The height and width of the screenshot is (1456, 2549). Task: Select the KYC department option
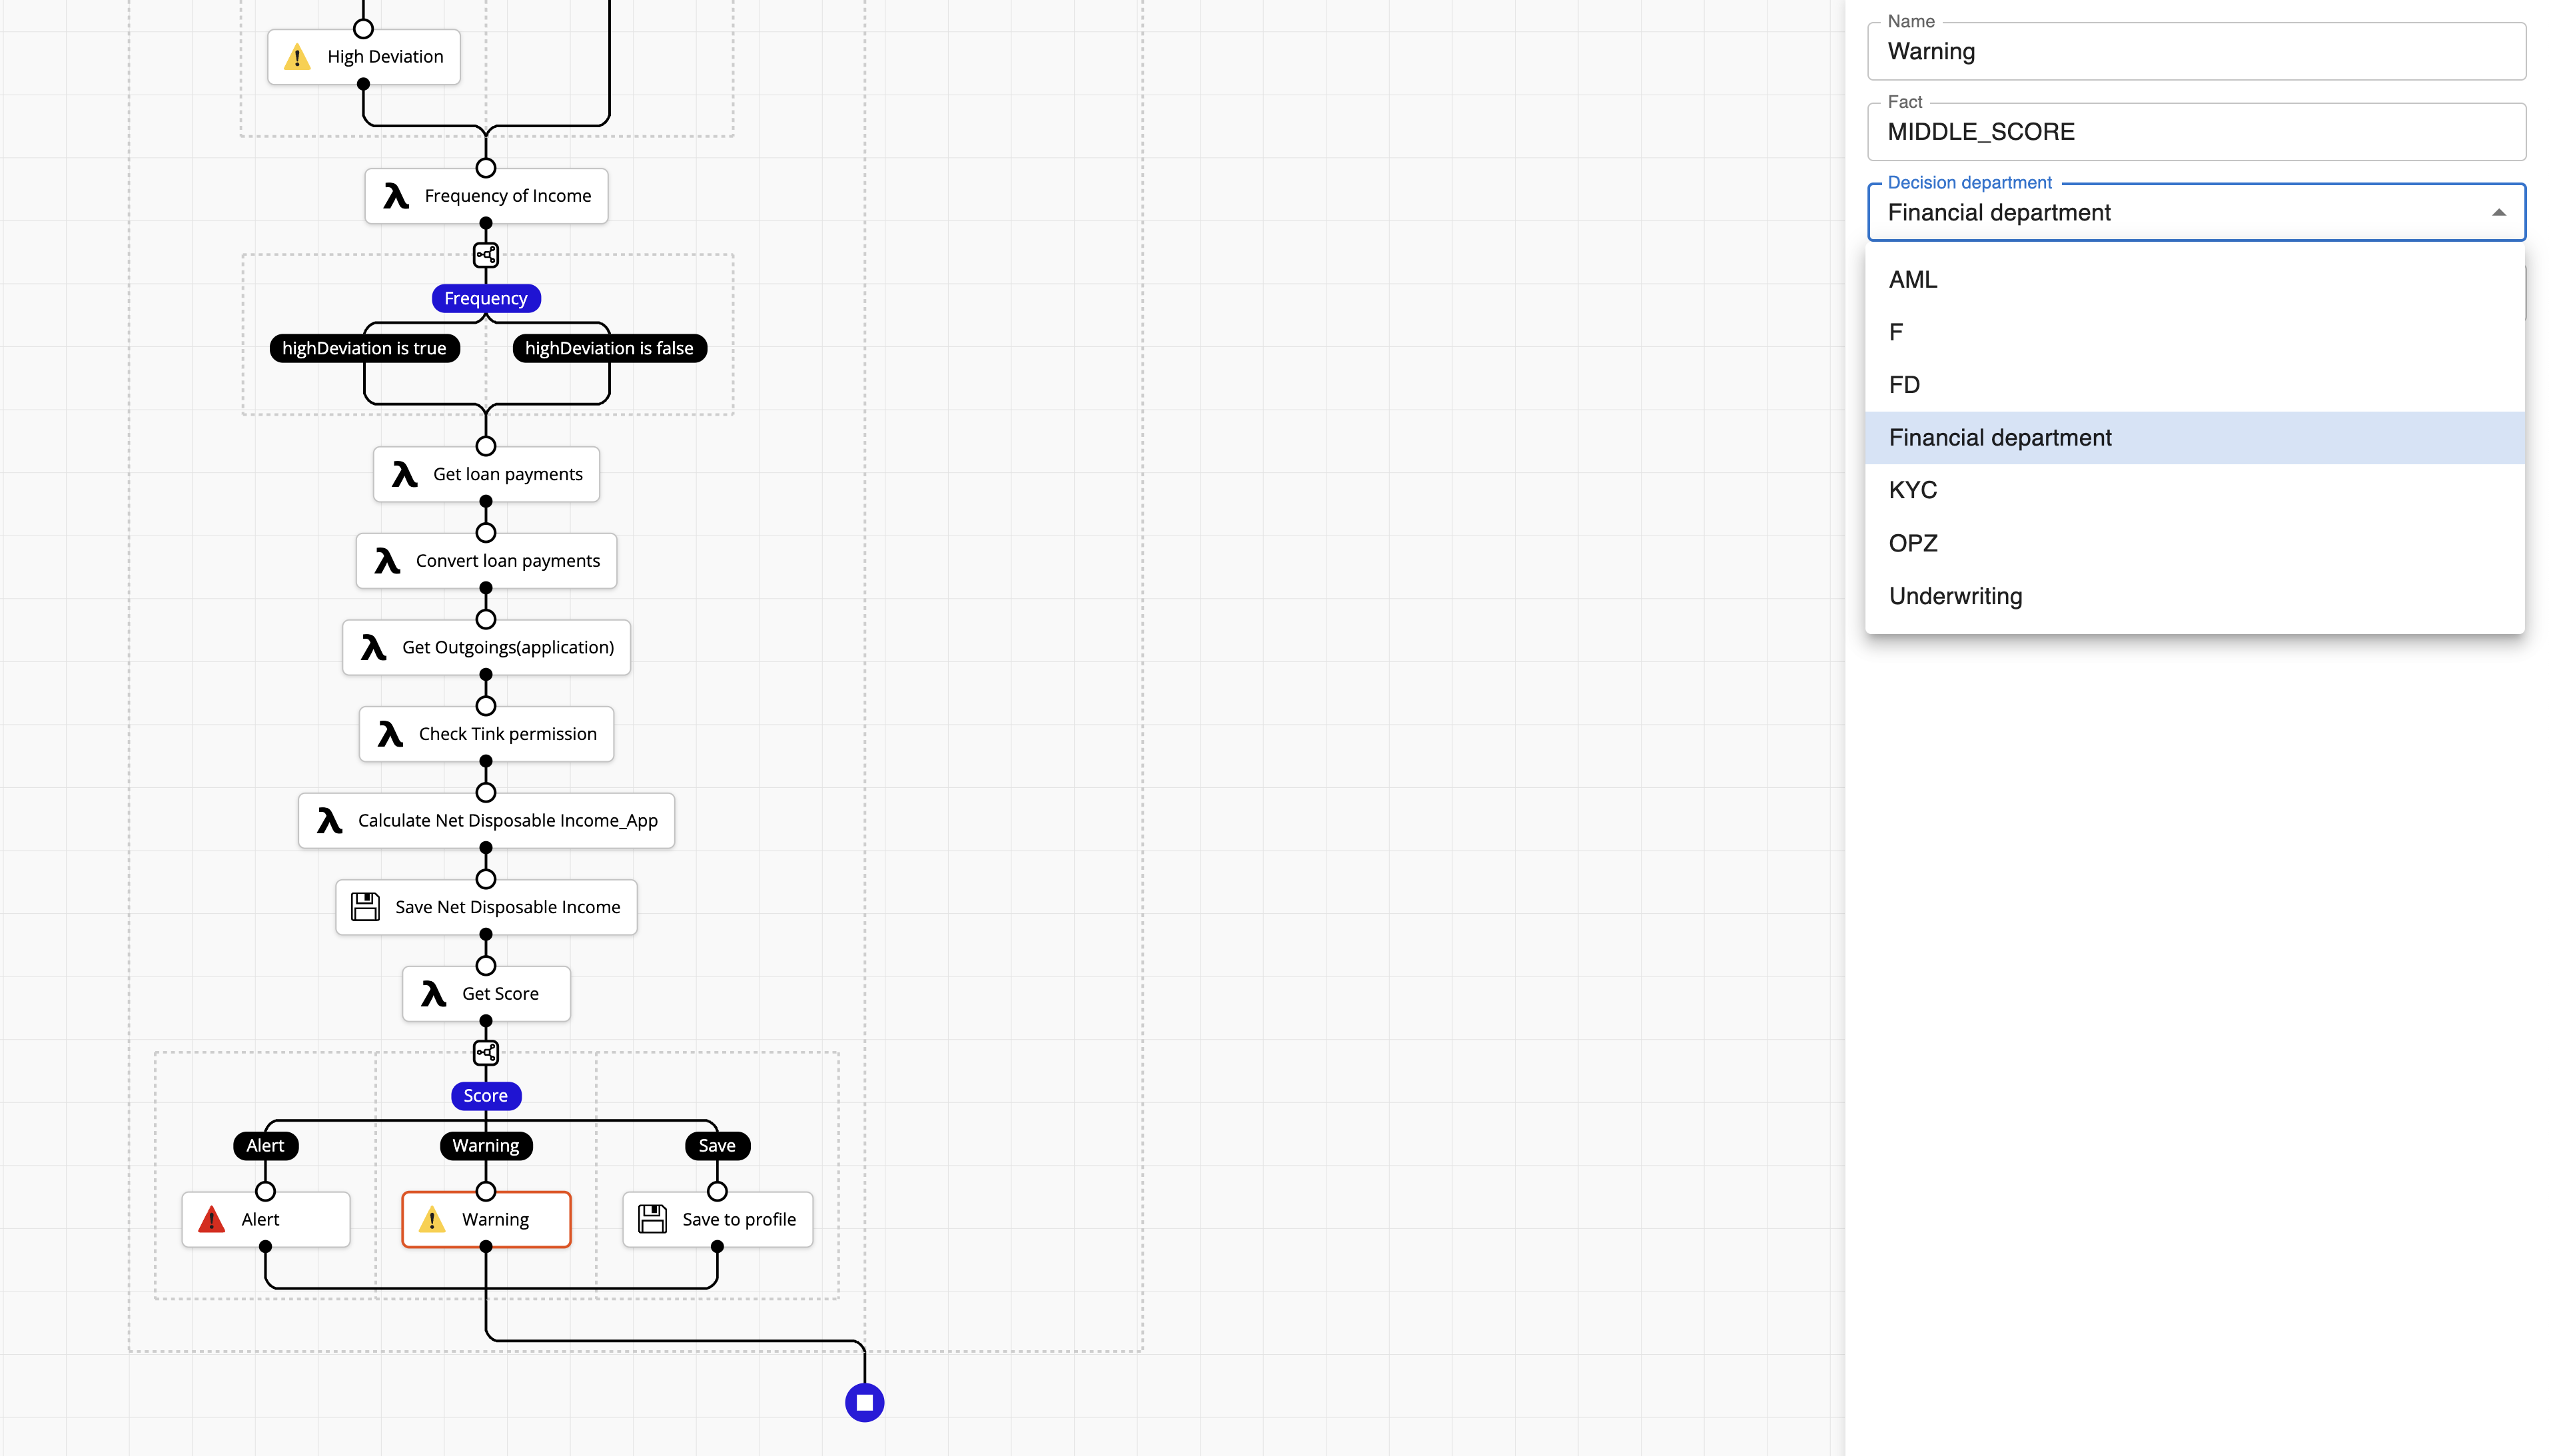[x=1912, y=490]
